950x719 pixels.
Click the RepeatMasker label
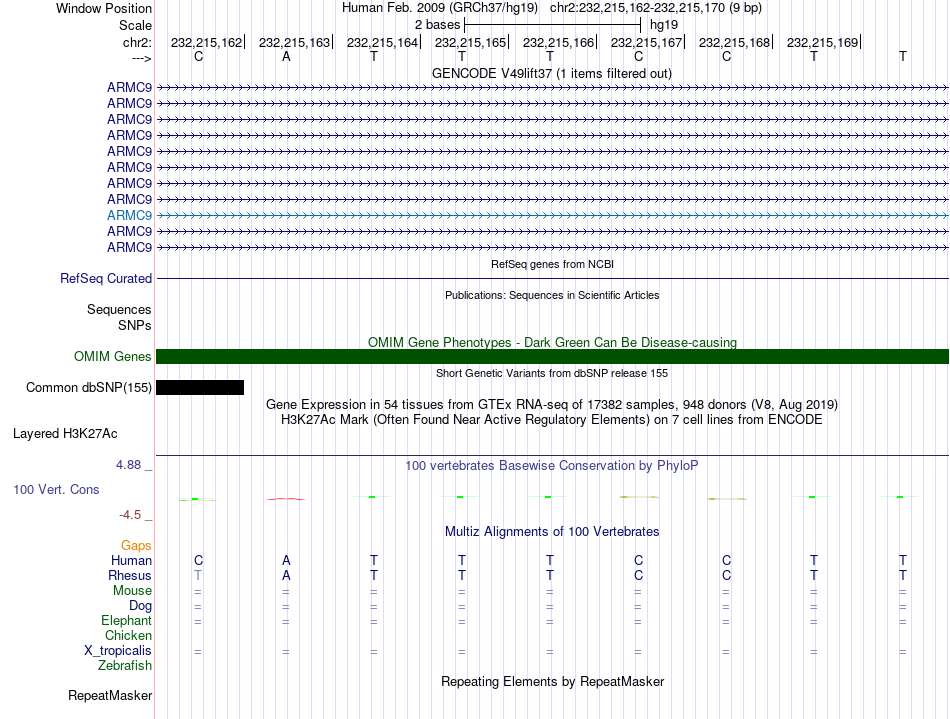click(110, 695)
